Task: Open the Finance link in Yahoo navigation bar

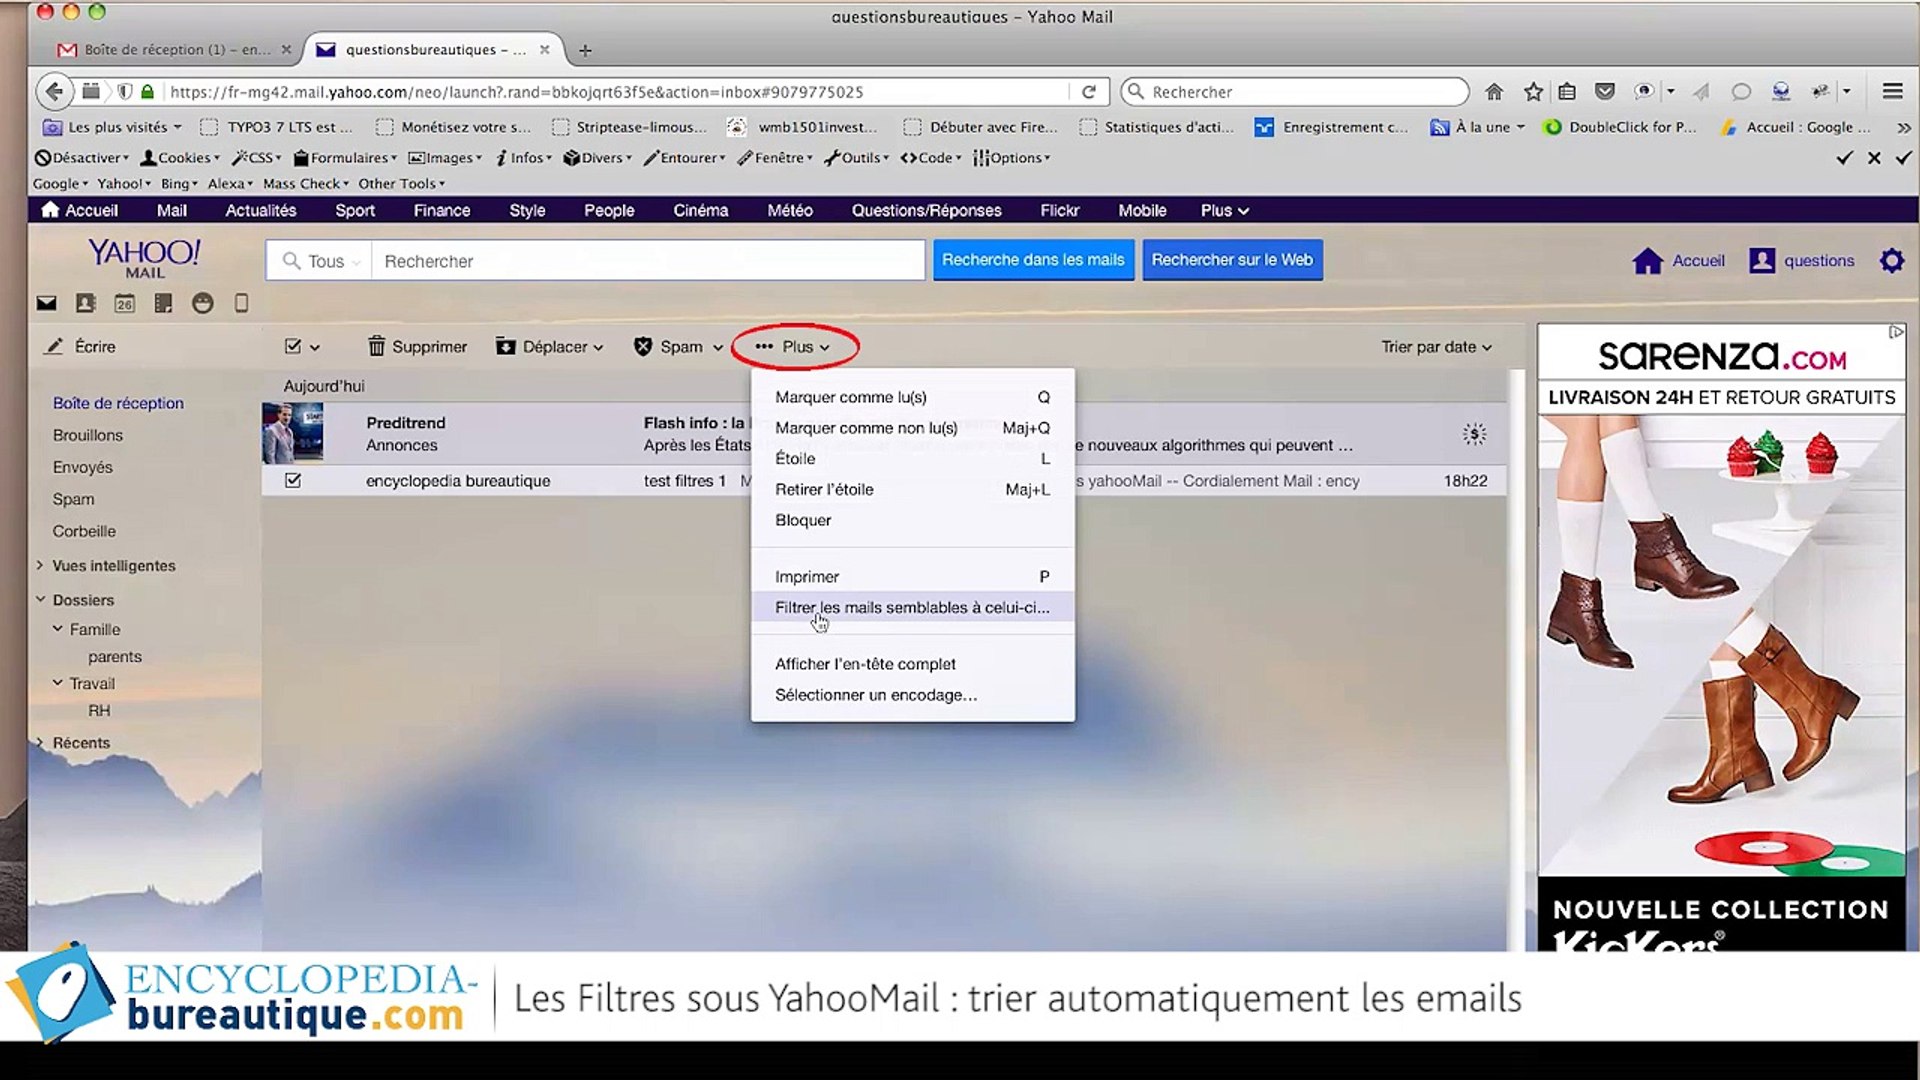Action: tap(442, 210)
